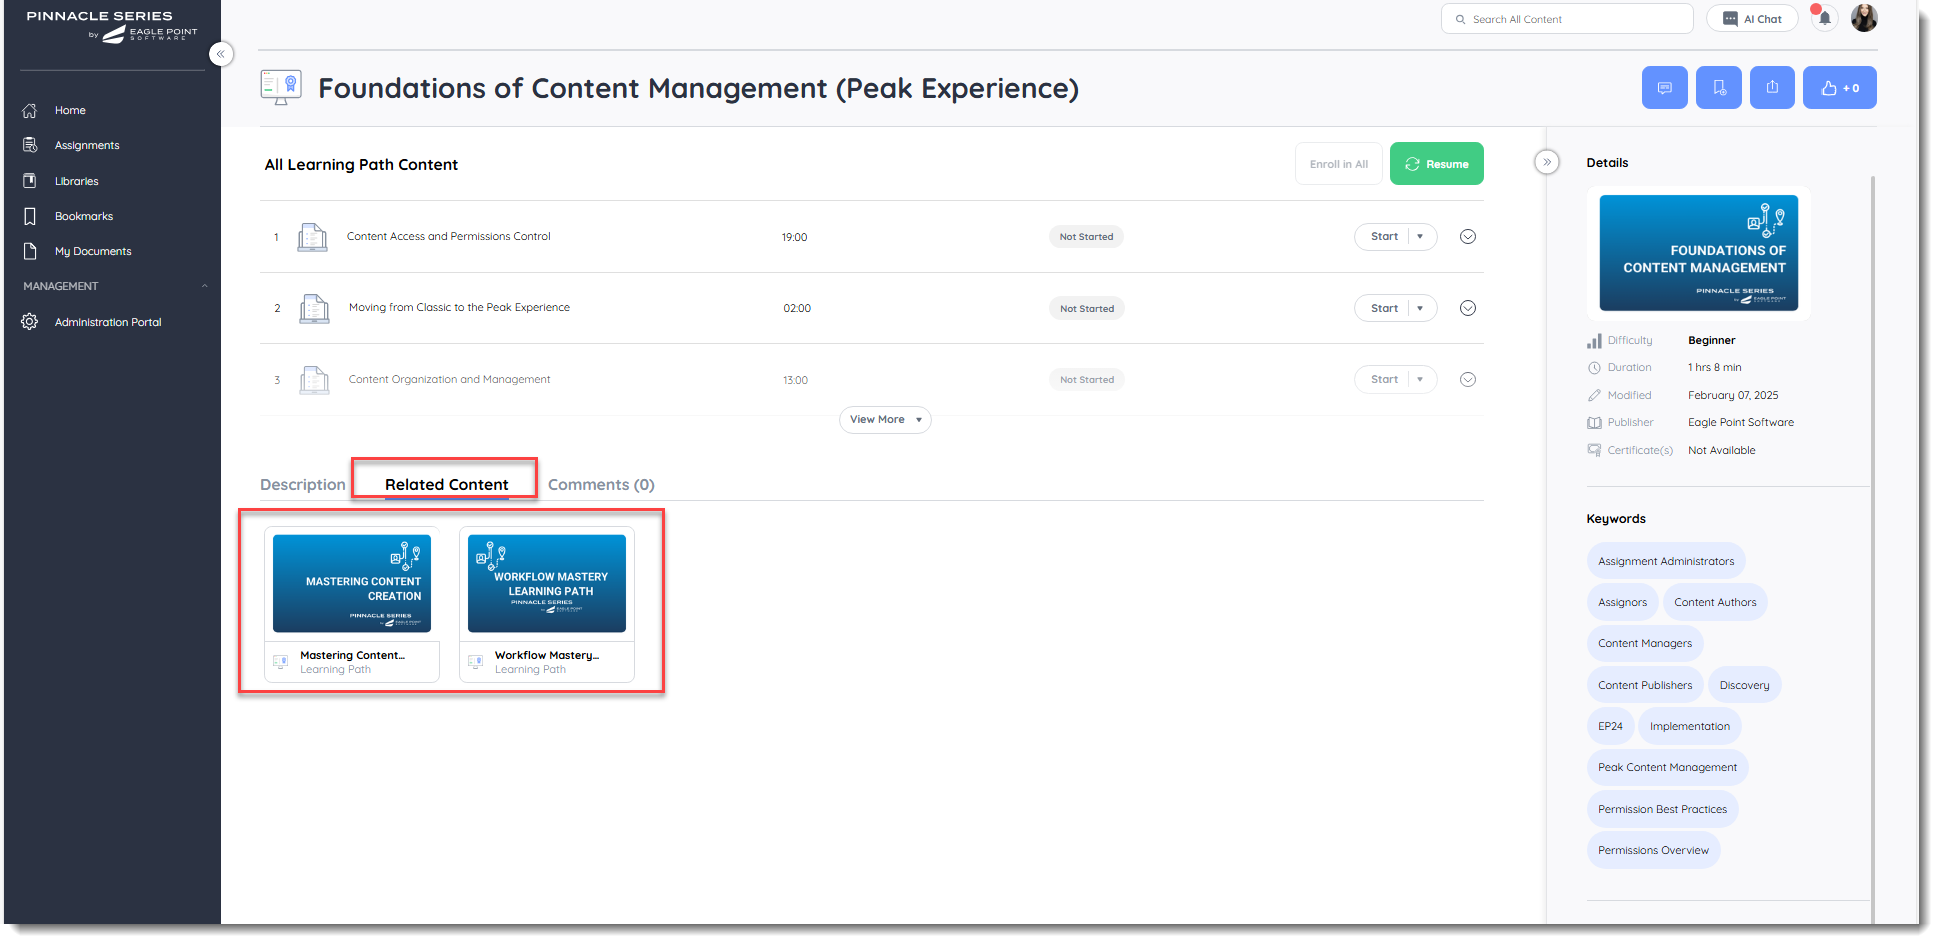Start Content Organization and Management

pos(1384,379)
